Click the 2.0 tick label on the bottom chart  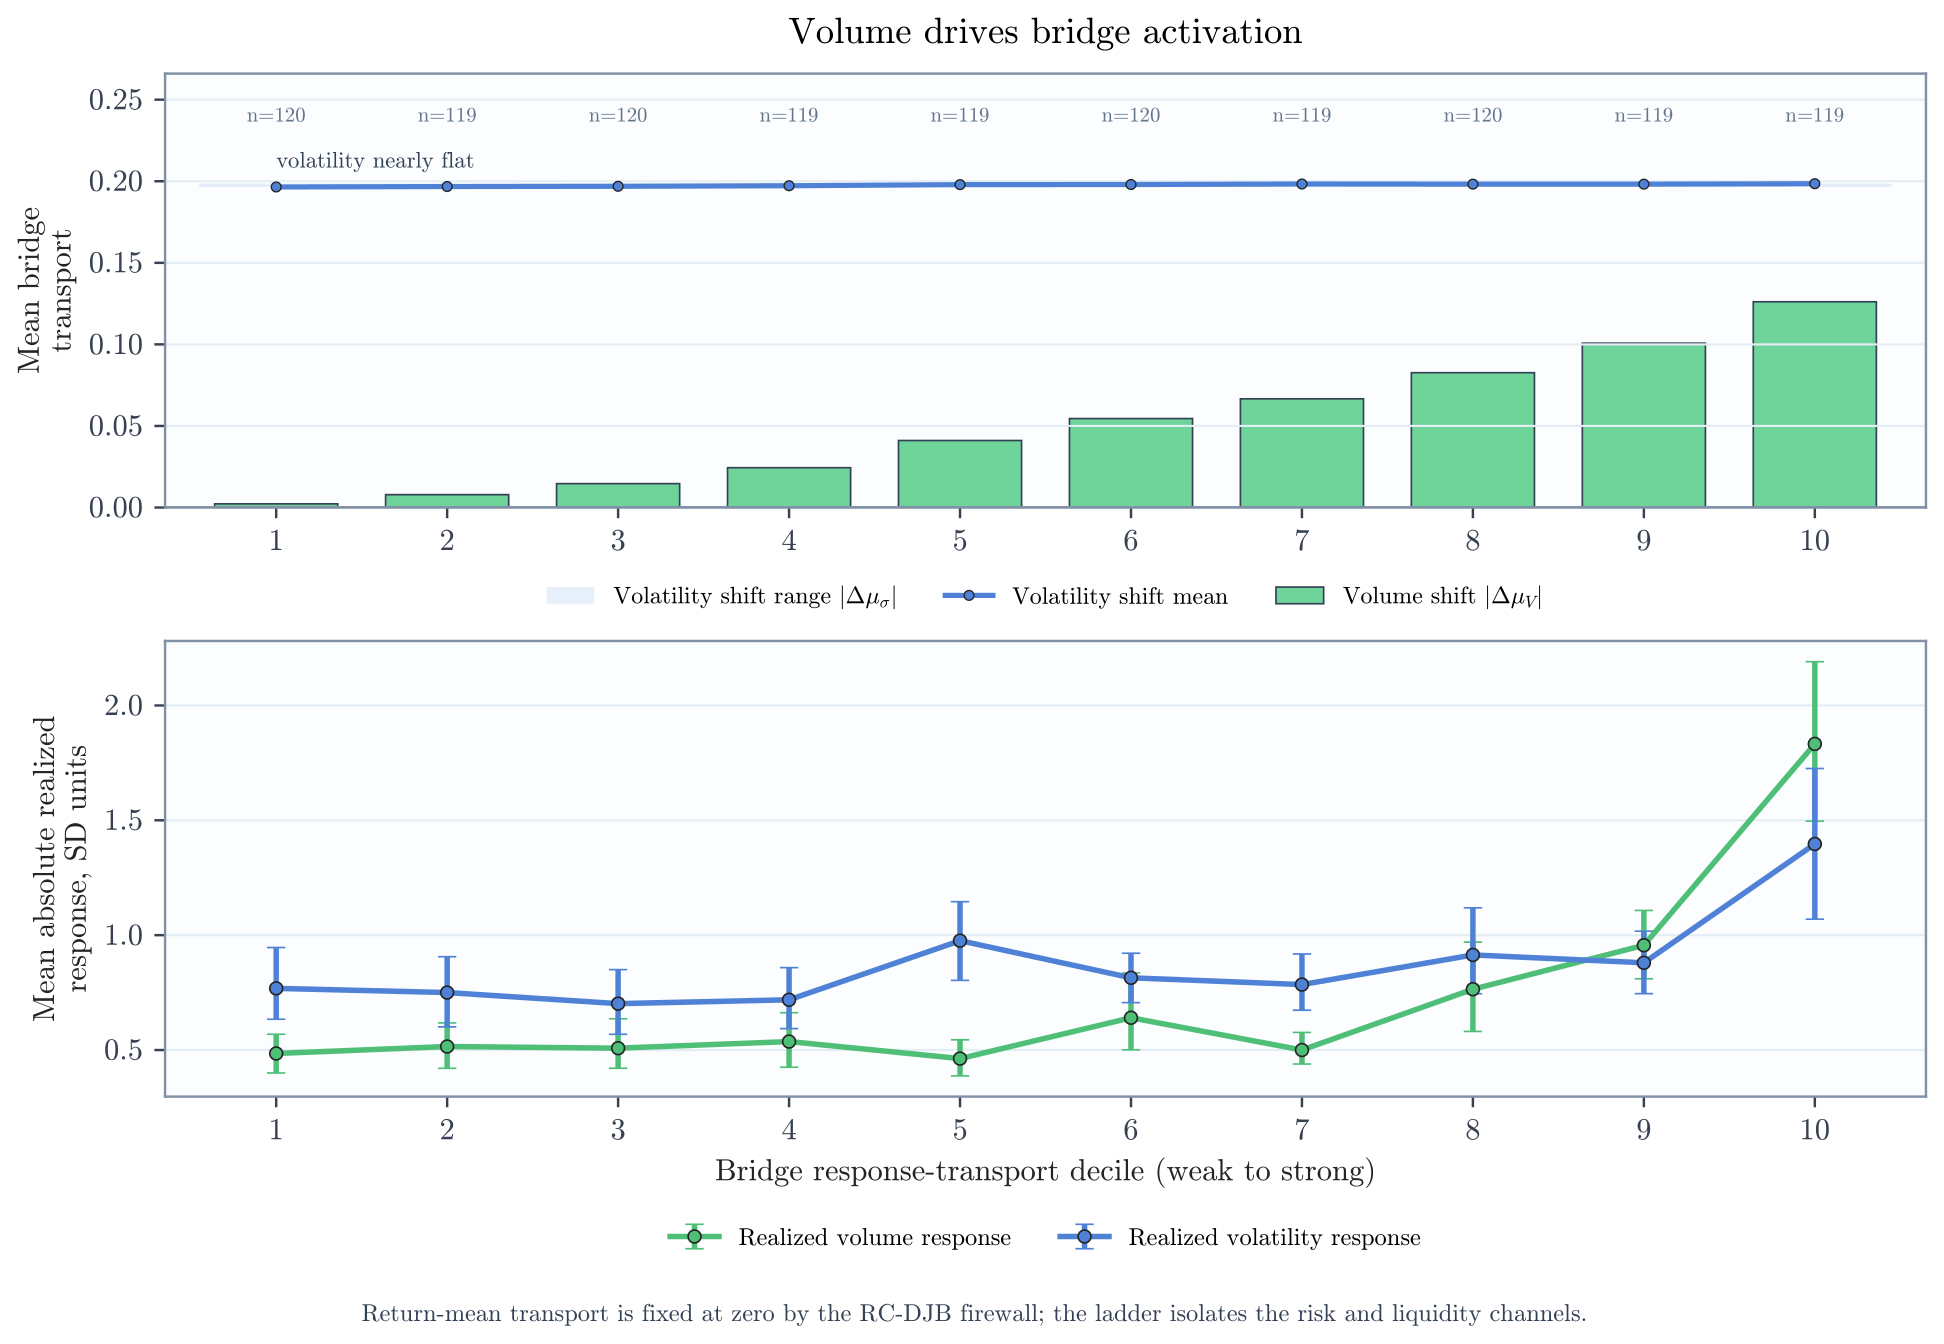125,706
